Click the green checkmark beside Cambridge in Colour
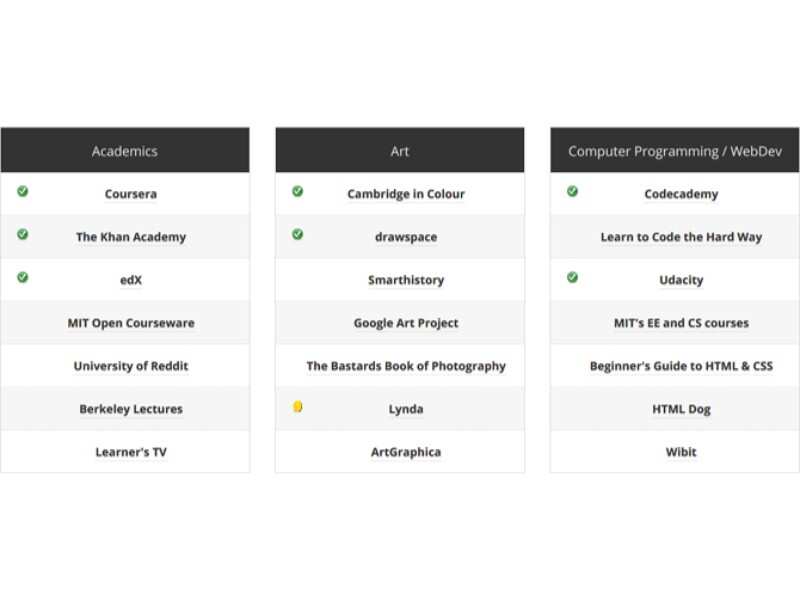Screen dimensions: 800x600 pyautogui.click(x=297, y=191)
